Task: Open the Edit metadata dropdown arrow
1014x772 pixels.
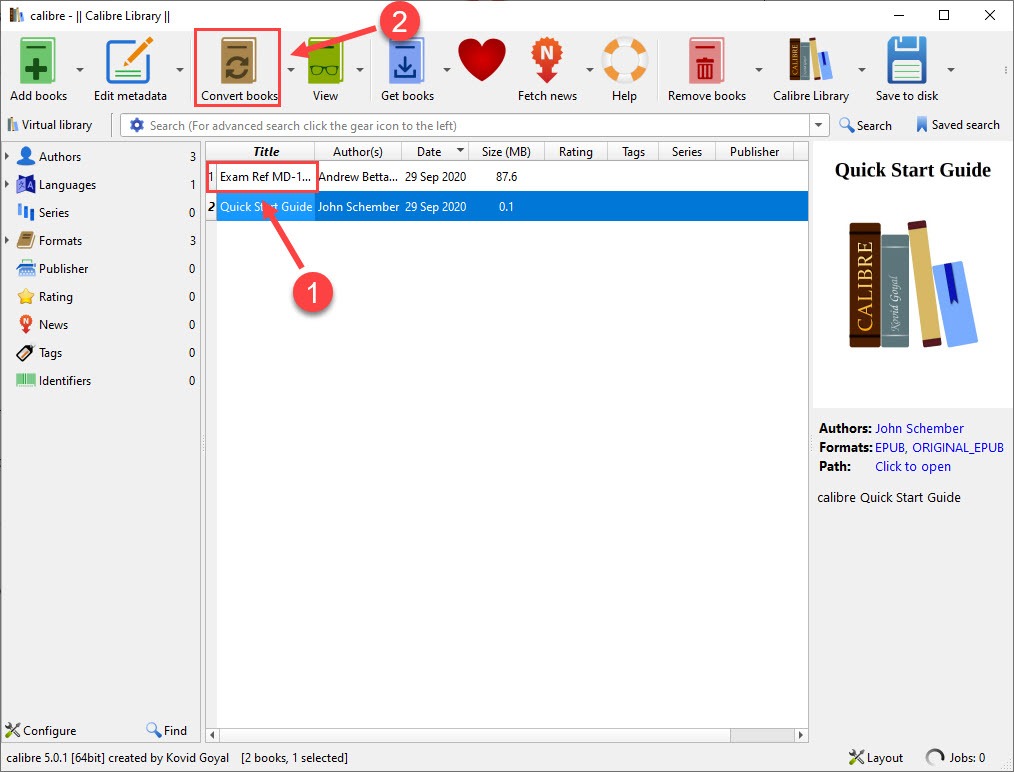Action: tap(179, 69)
